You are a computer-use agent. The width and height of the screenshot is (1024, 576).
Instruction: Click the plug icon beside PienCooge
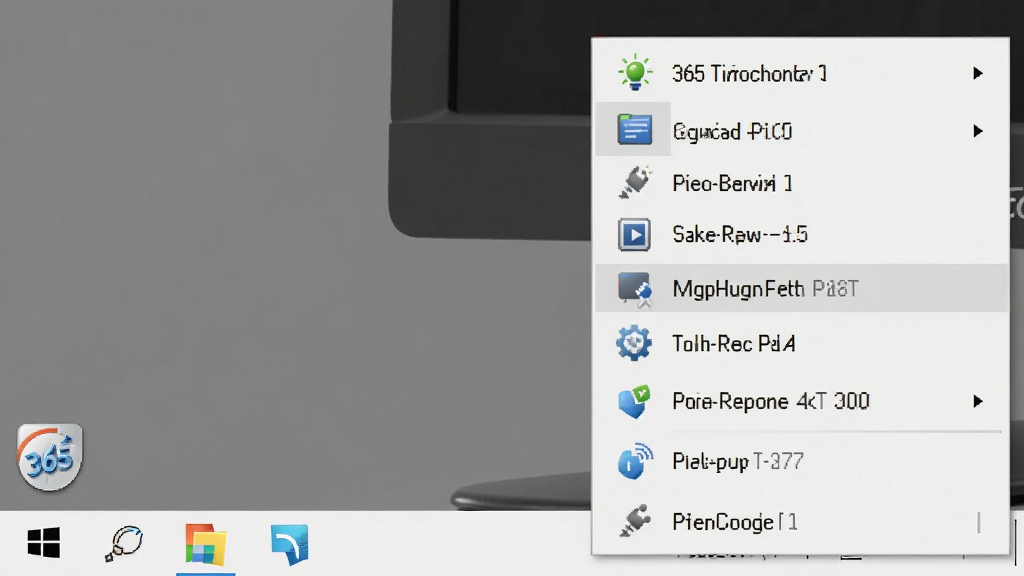tap(635, 520)
